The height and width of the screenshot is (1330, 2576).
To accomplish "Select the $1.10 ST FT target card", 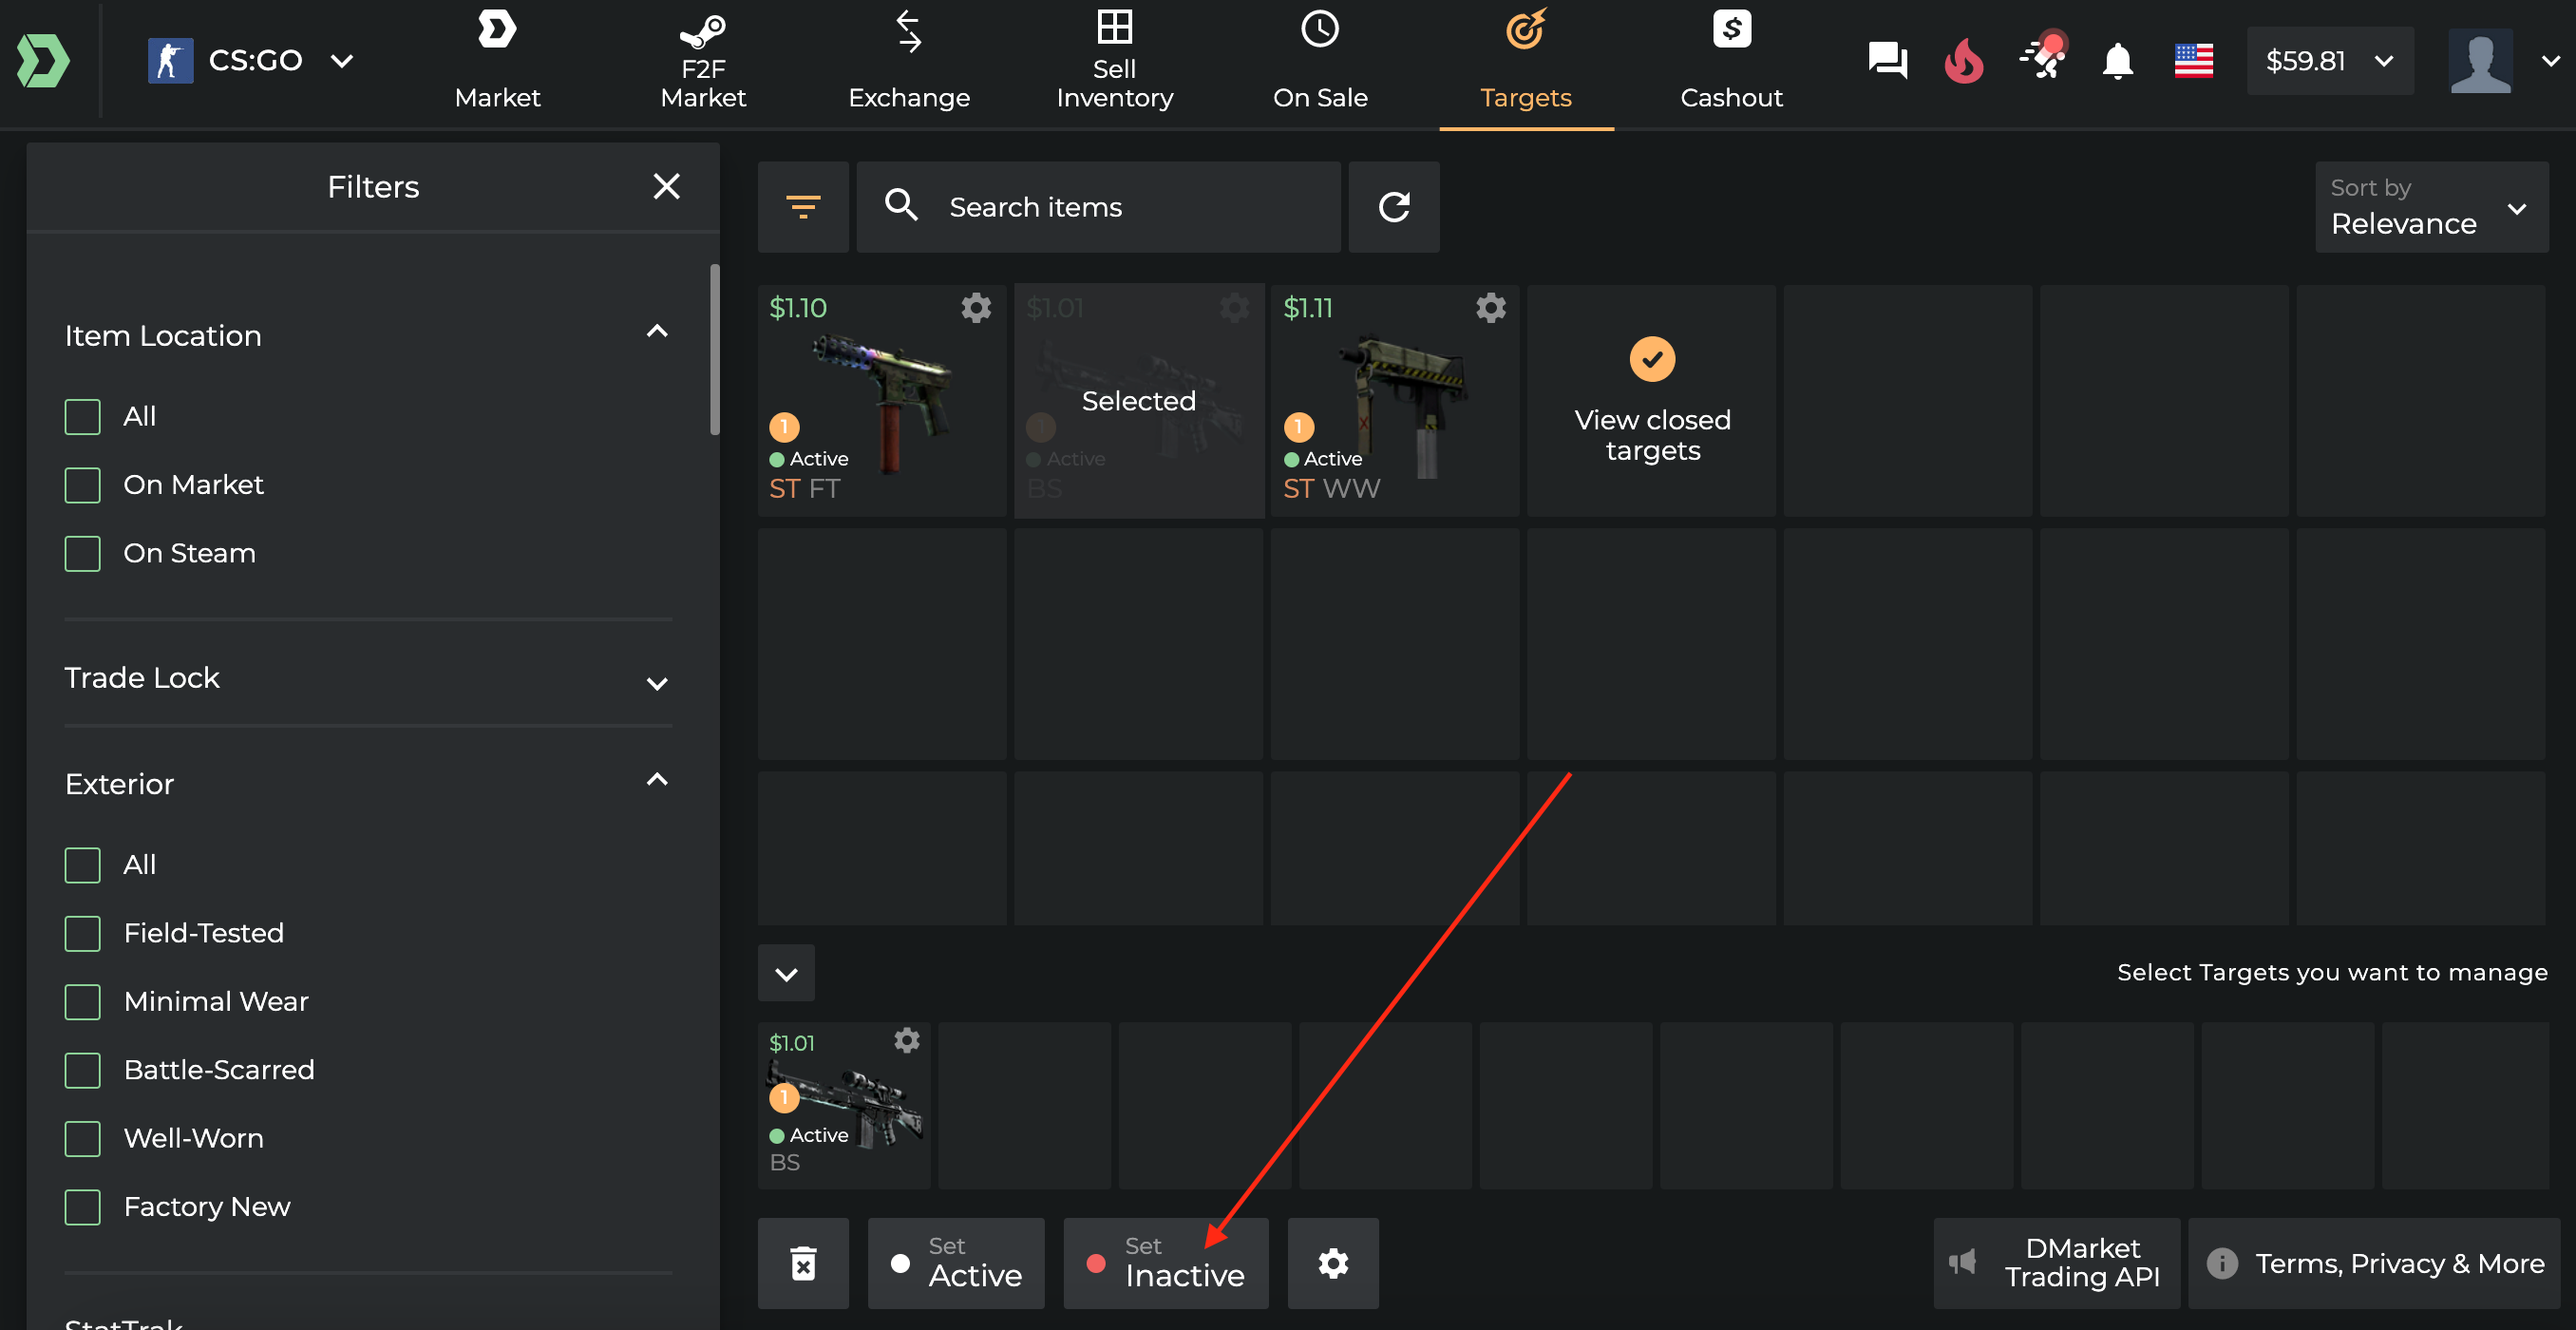I will (x=882, y=400).
